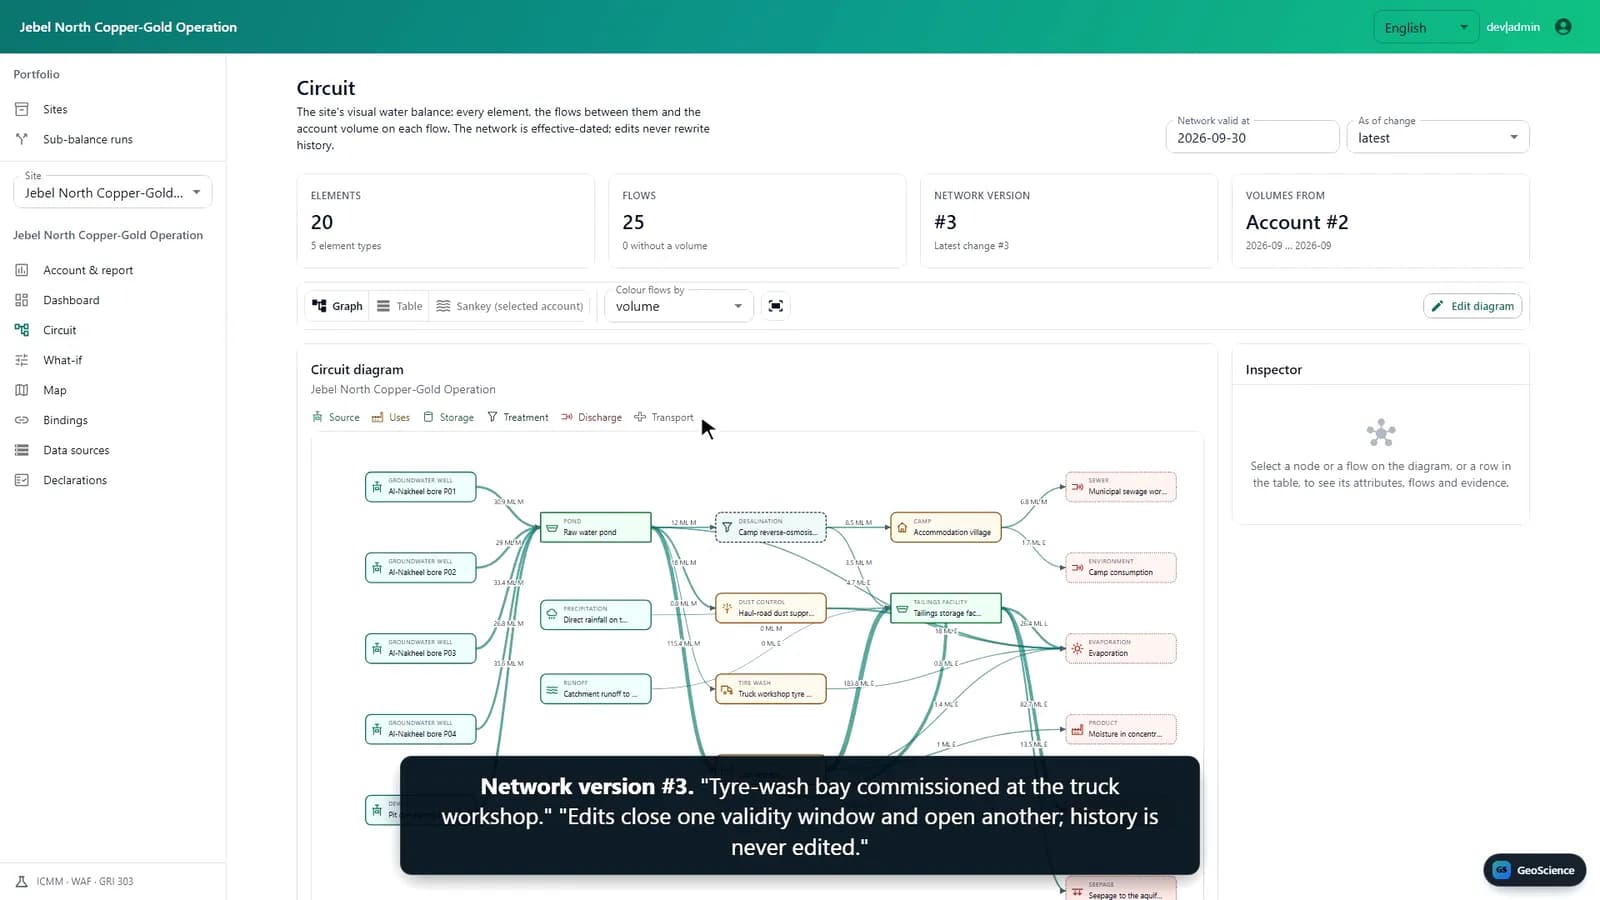
Task: Open the As of change dropdown
Action: click(x=1438, y=137)
